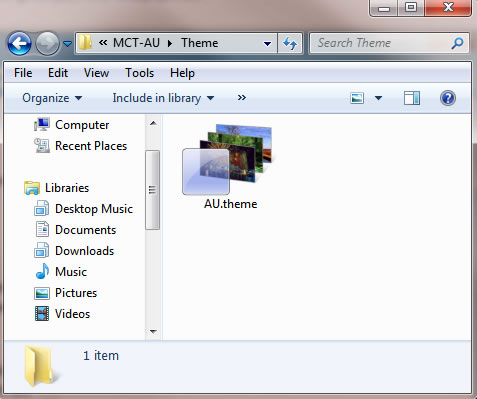Open the Videos library
Image resolution: width=477 pixels, height=399 pixels.
pyautogui.click(x=72, y=314)
